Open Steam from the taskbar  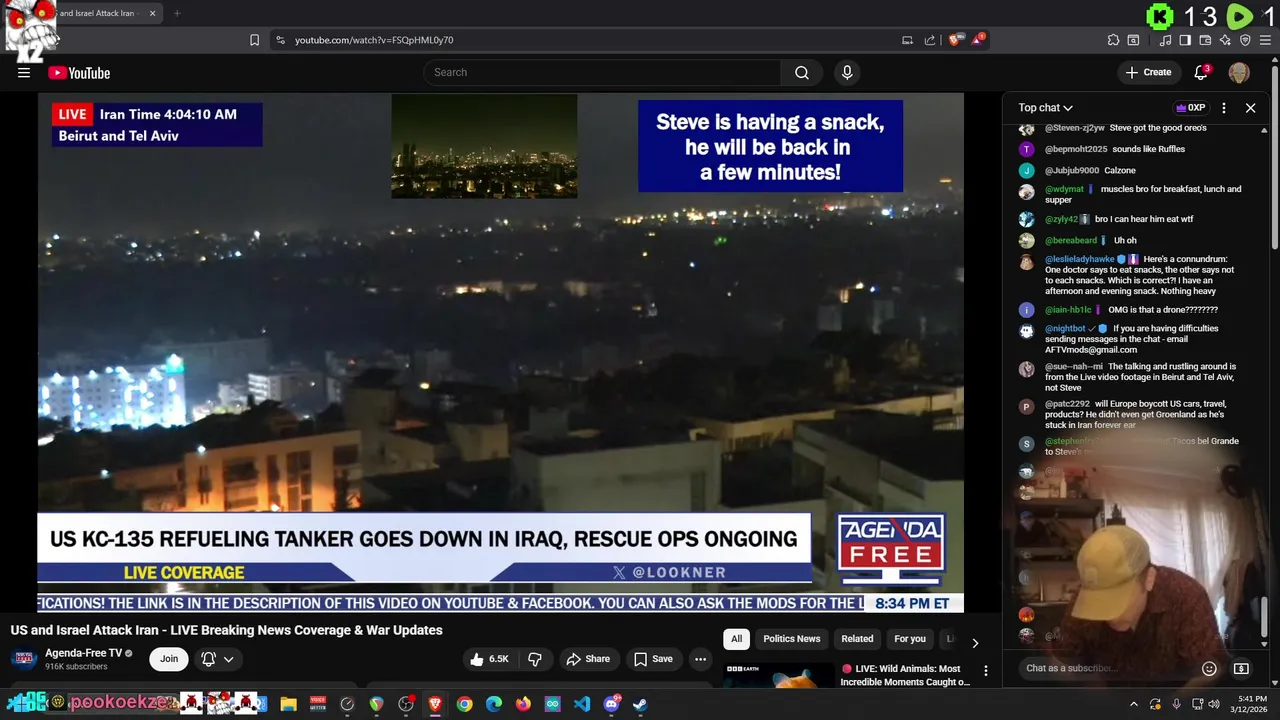tap(640, 704)
